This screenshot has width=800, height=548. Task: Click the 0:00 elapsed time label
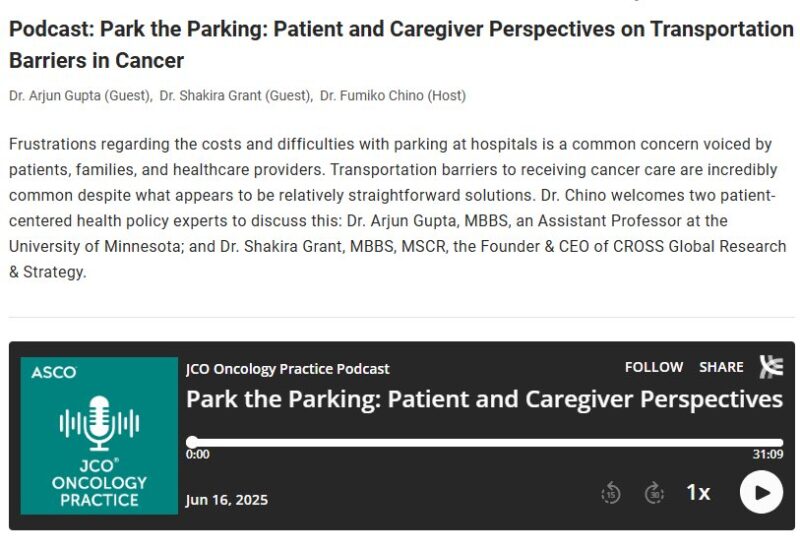[x=198, y=454]
